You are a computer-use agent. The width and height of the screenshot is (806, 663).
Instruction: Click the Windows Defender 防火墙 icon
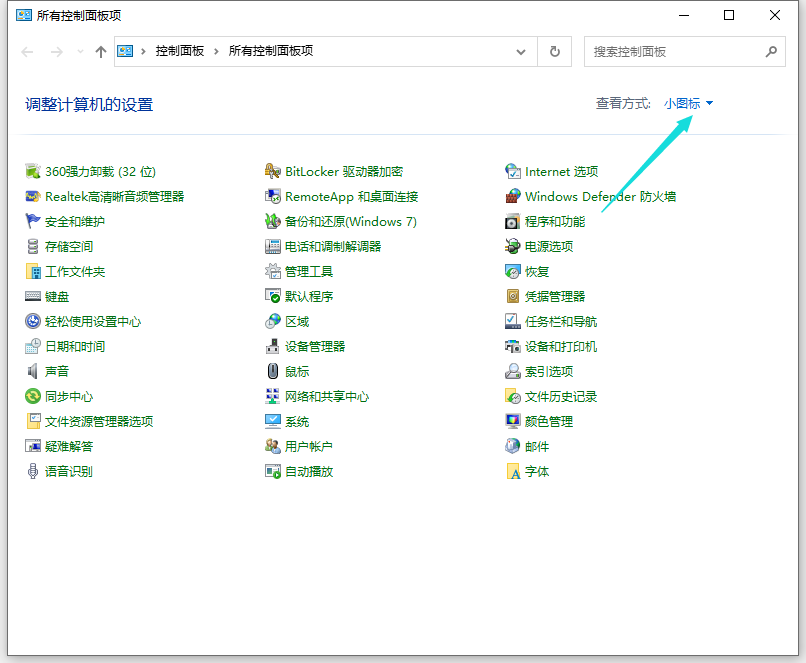(513, 197)
